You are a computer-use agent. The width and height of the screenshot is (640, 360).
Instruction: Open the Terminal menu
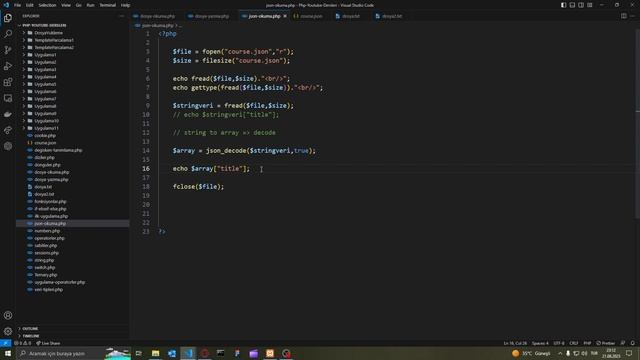click(x=107, y=5)
